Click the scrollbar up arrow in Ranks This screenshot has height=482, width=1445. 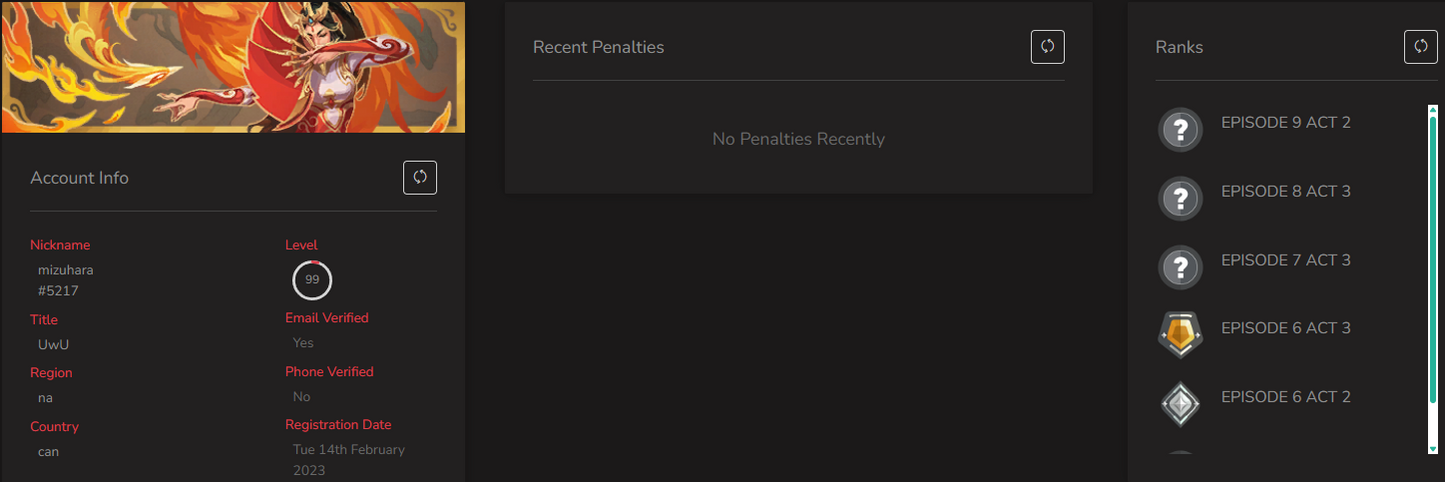tap(1432, 109)
